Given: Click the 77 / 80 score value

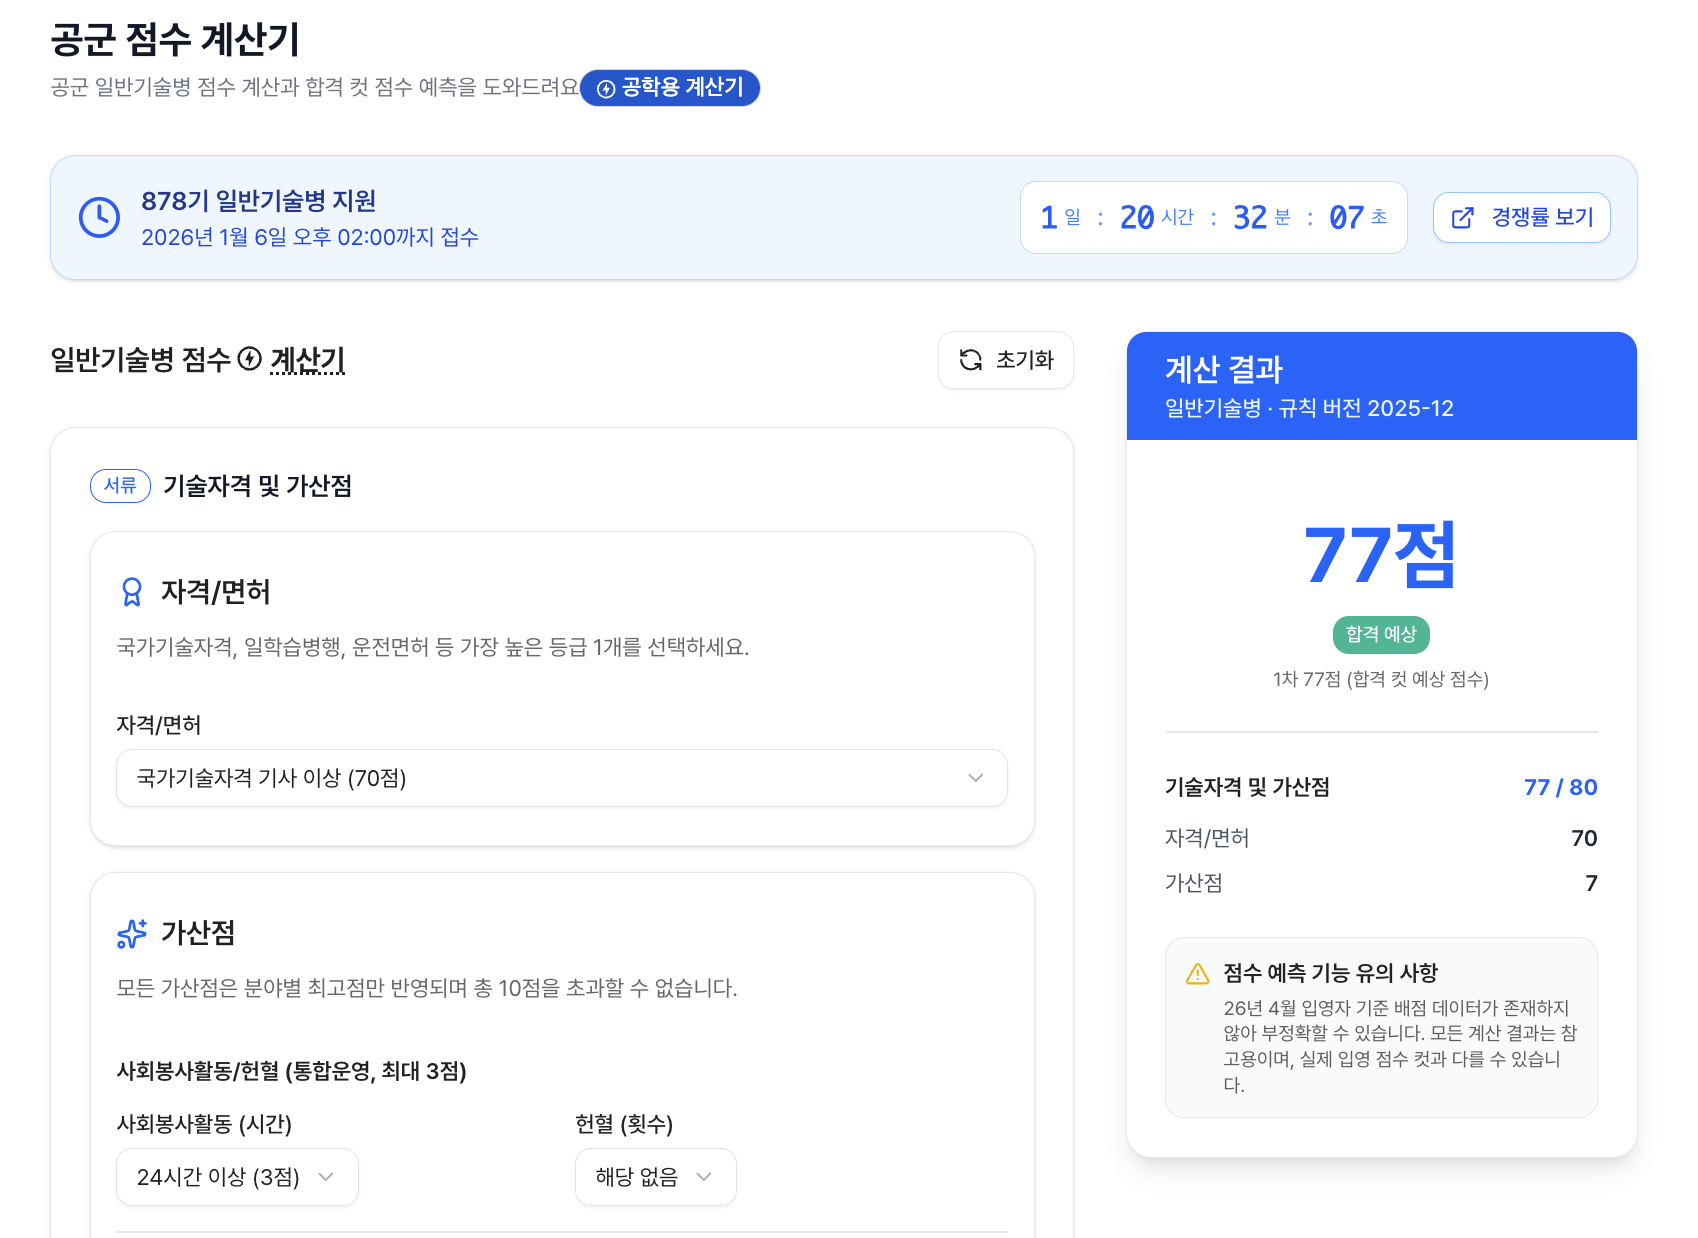Looking at the screenshot, I should [1560, 787].
